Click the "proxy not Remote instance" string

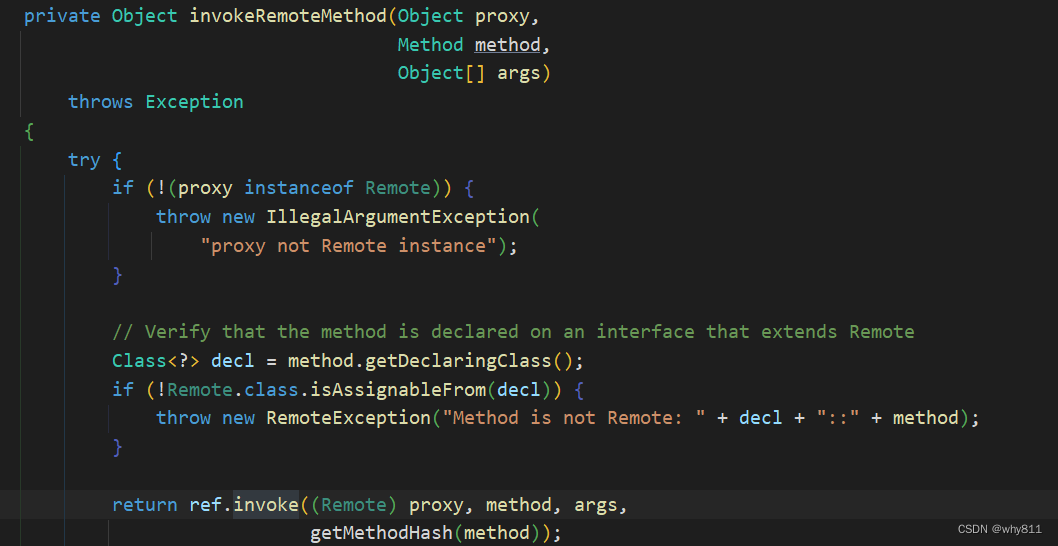click(x=348, y=246)
